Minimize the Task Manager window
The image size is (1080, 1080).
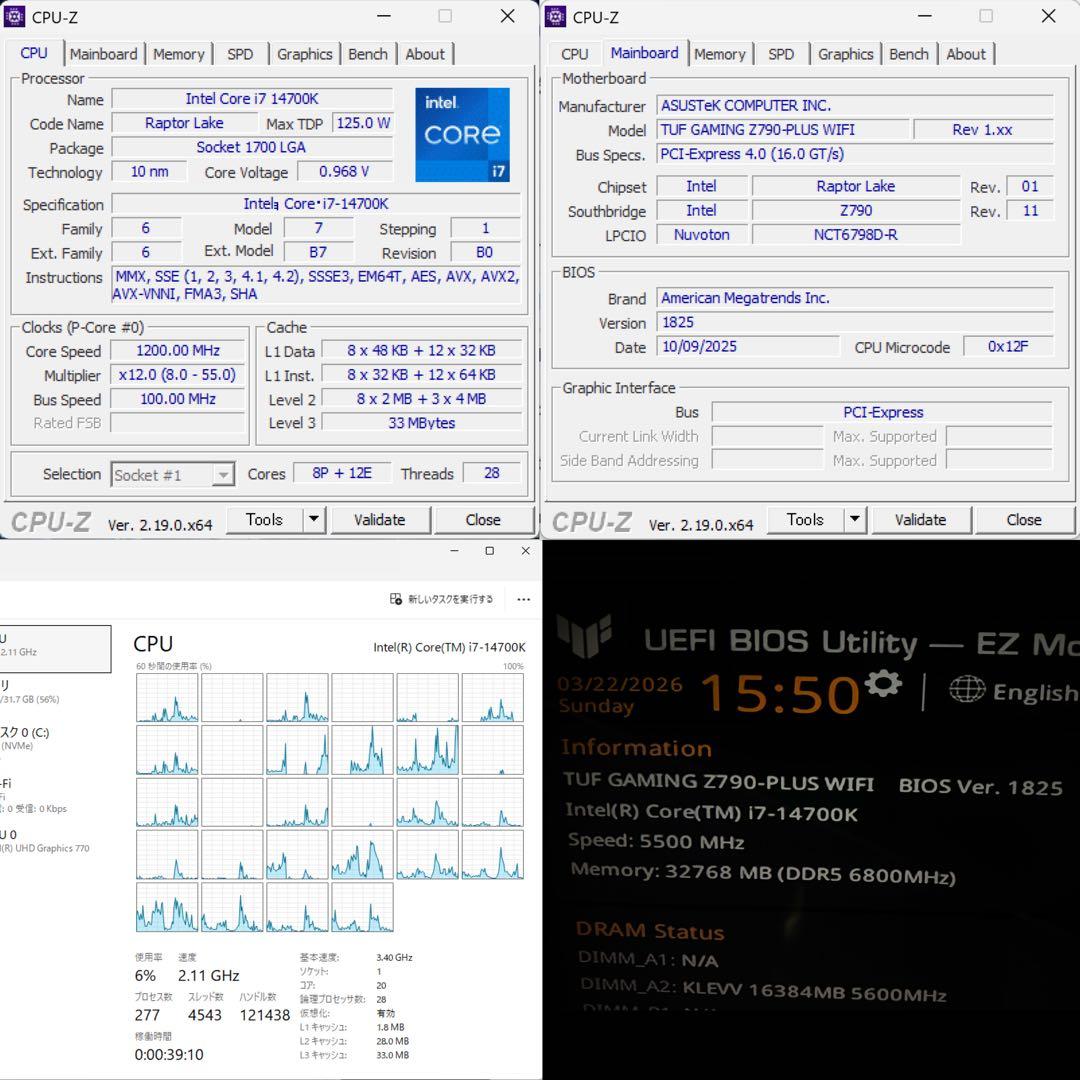(454, 551)
